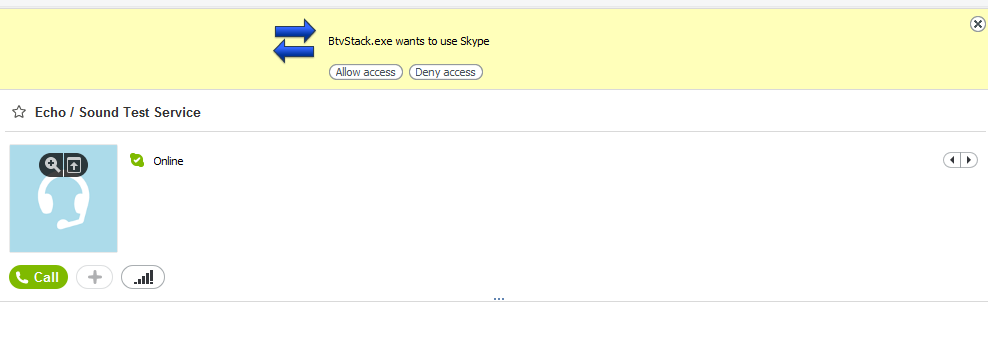The image size is (988, 361).
Task: Toggle the favorite star beside Echo contact
Action: pyautogui.click(x=20, y=112)
